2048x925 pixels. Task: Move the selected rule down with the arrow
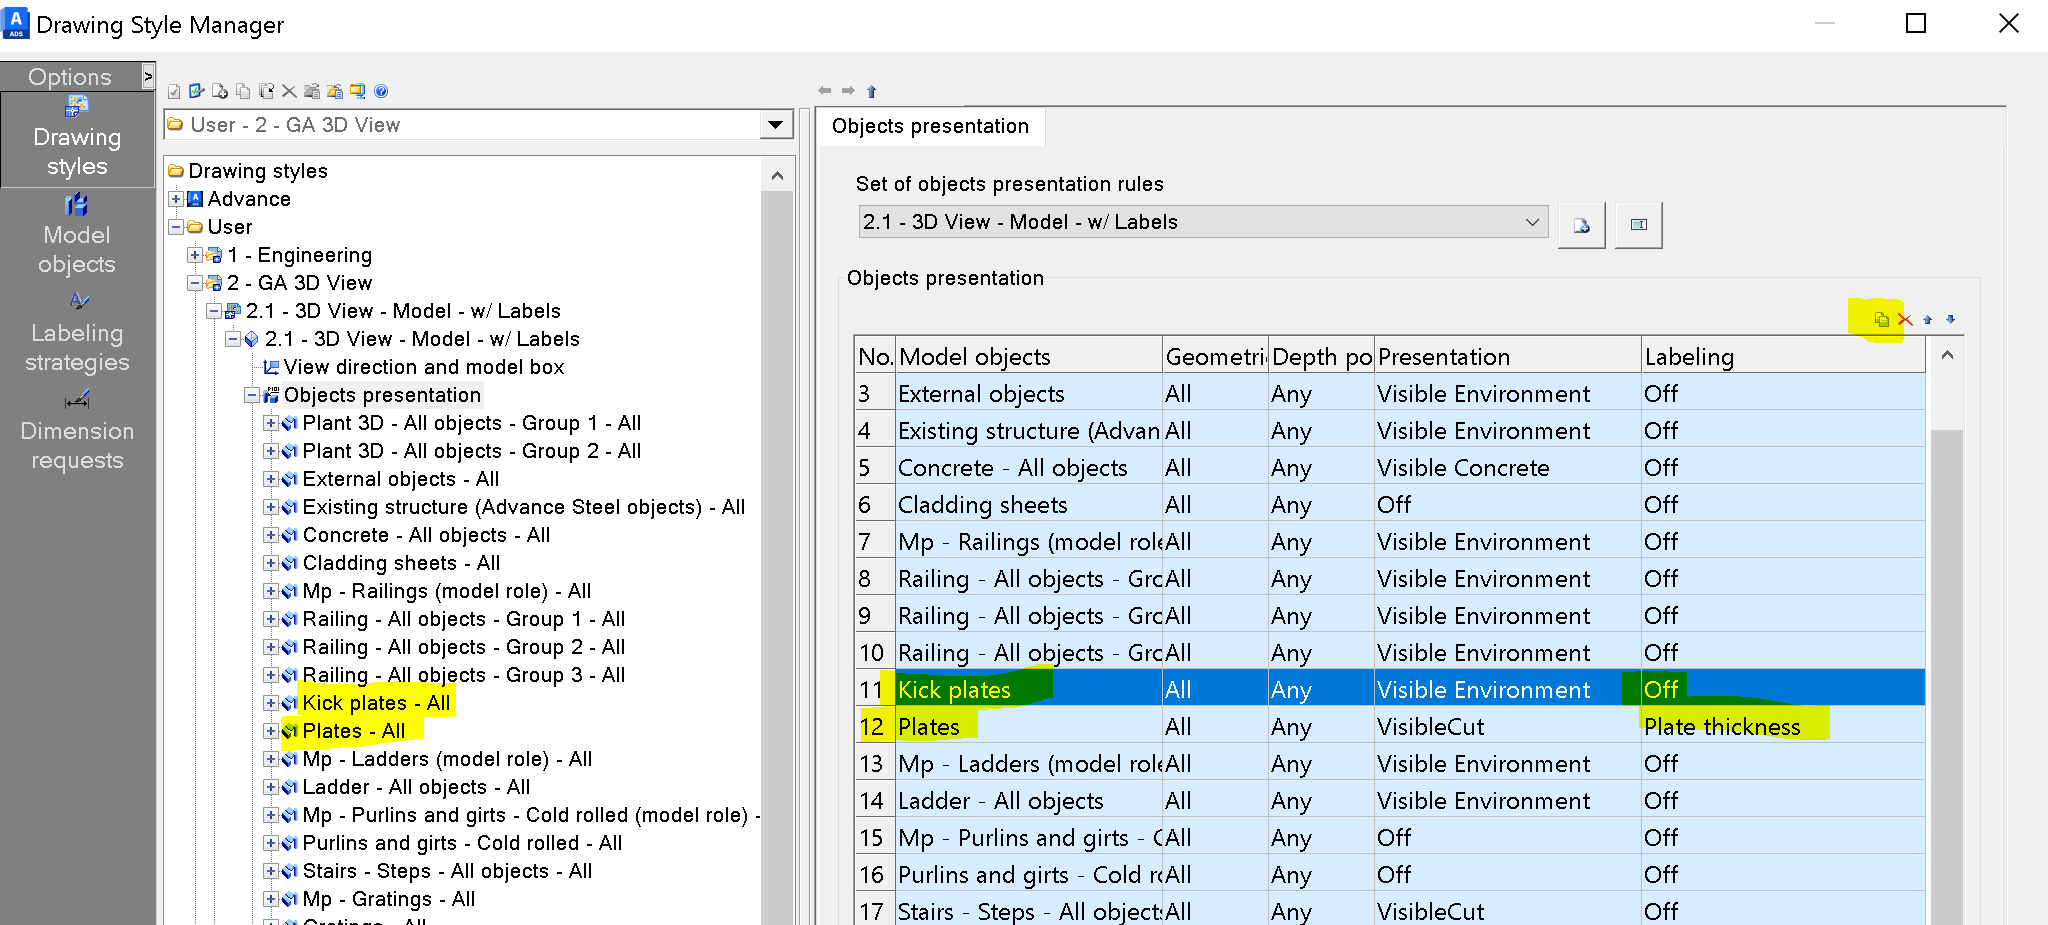coord(1948,320)
